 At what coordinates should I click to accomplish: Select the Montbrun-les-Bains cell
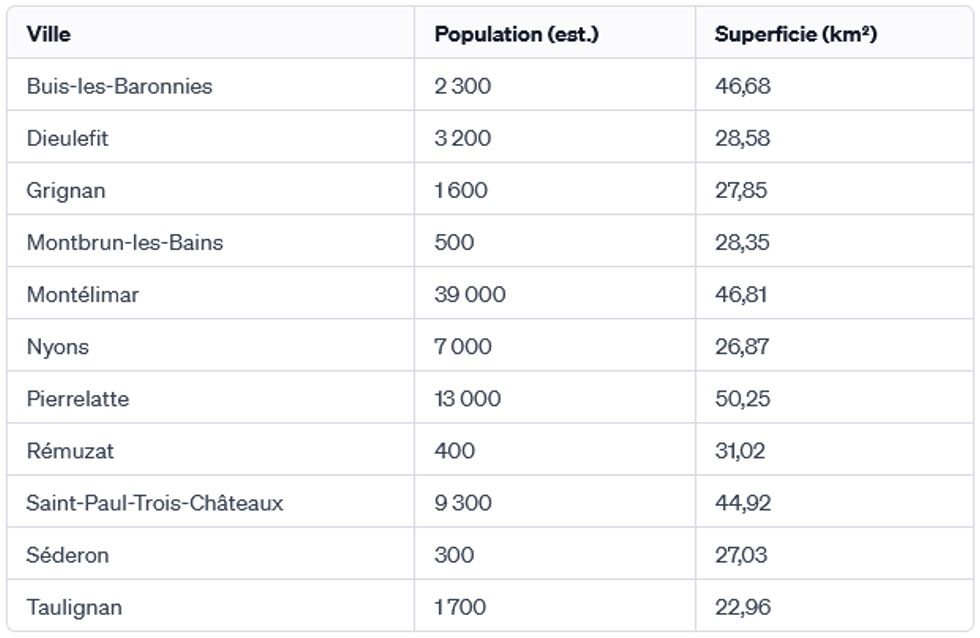[x=125, y=242]
